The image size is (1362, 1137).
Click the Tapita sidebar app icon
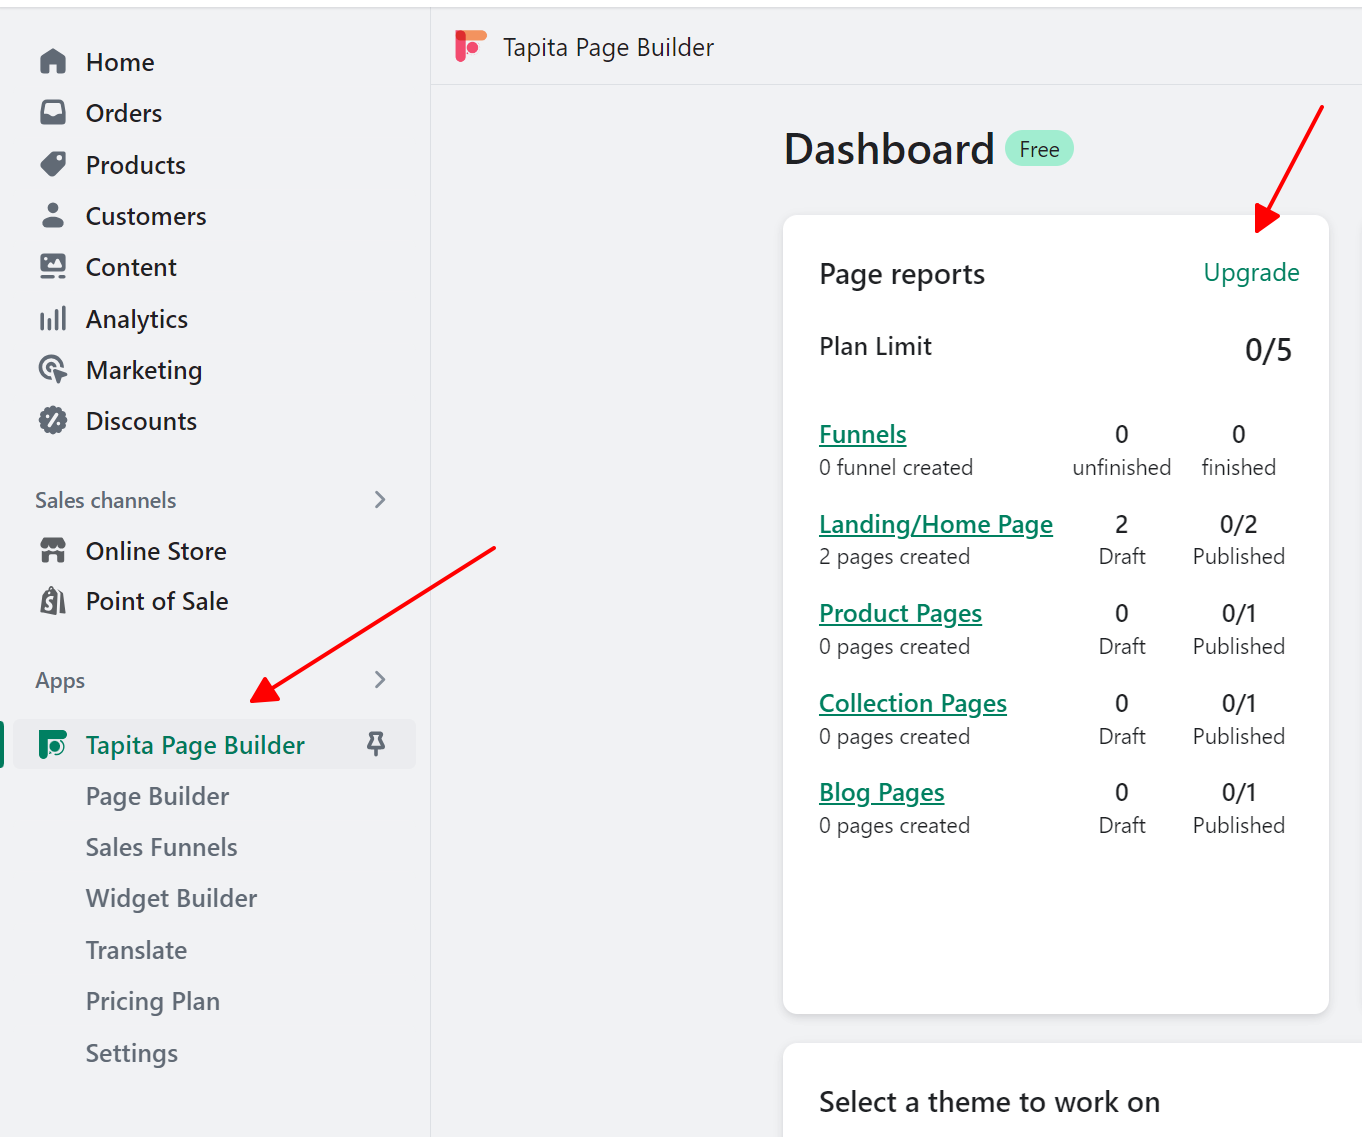point(52,745)
